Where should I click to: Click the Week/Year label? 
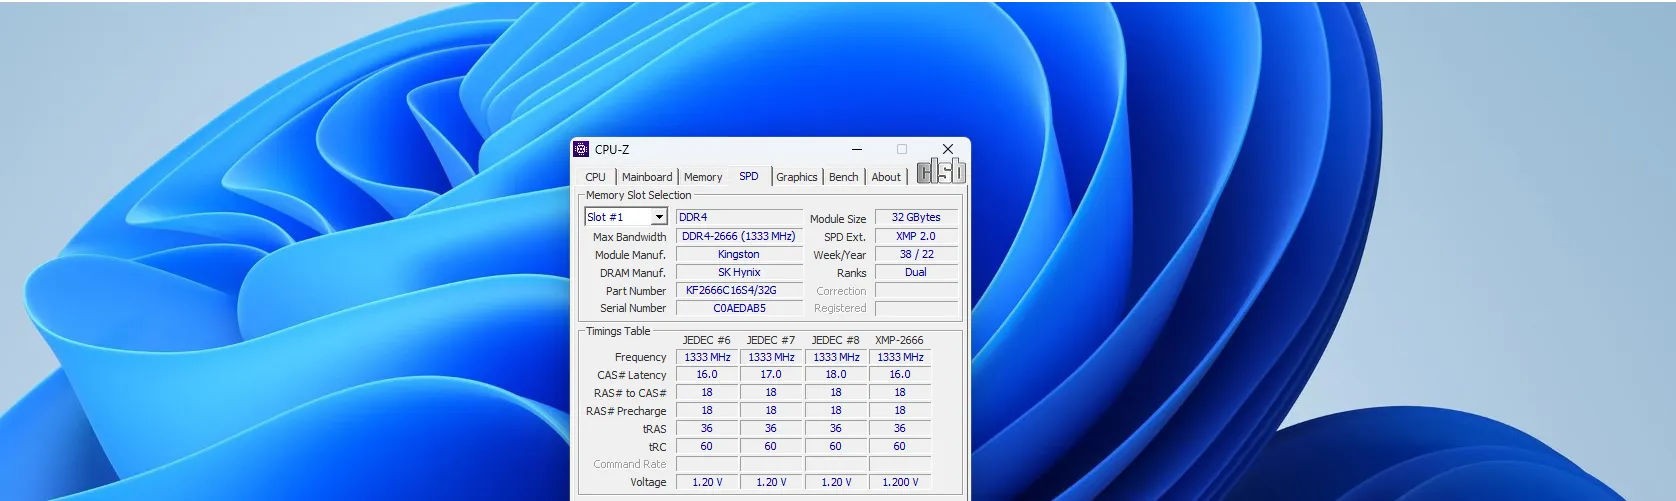click(840, 255)
